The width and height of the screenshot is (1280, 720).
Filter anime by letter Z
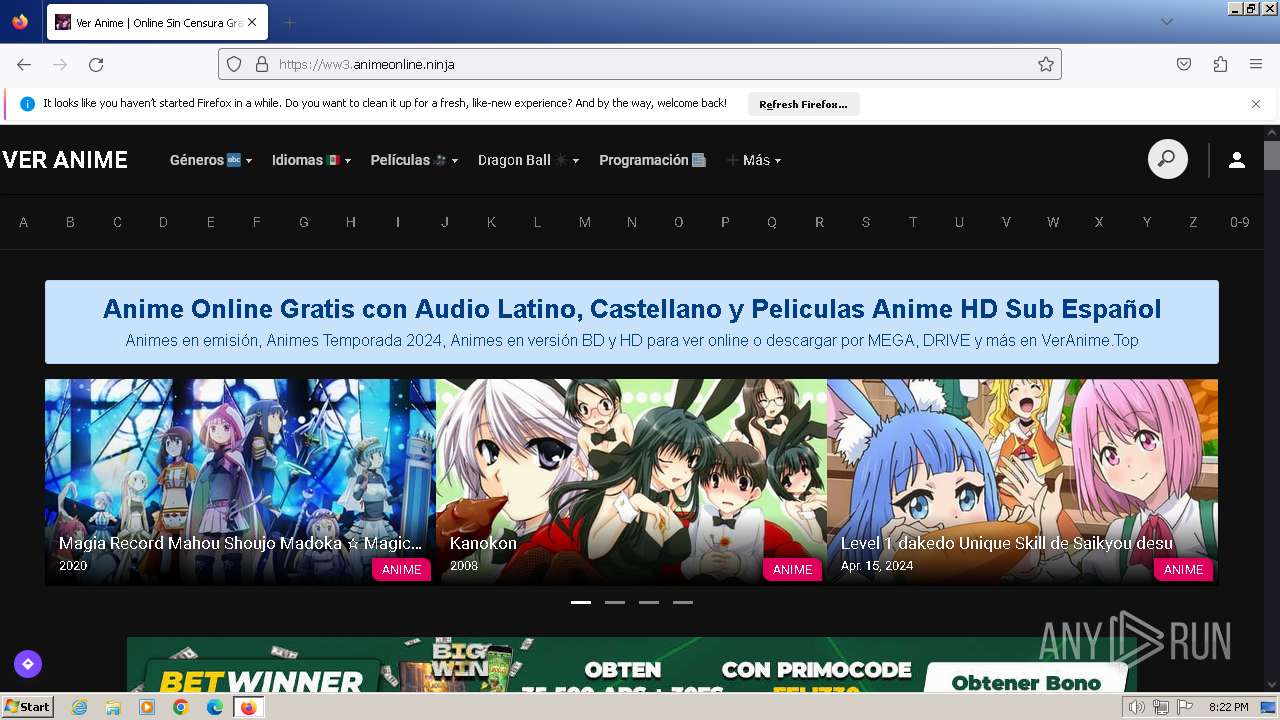tap(1193, 222)
